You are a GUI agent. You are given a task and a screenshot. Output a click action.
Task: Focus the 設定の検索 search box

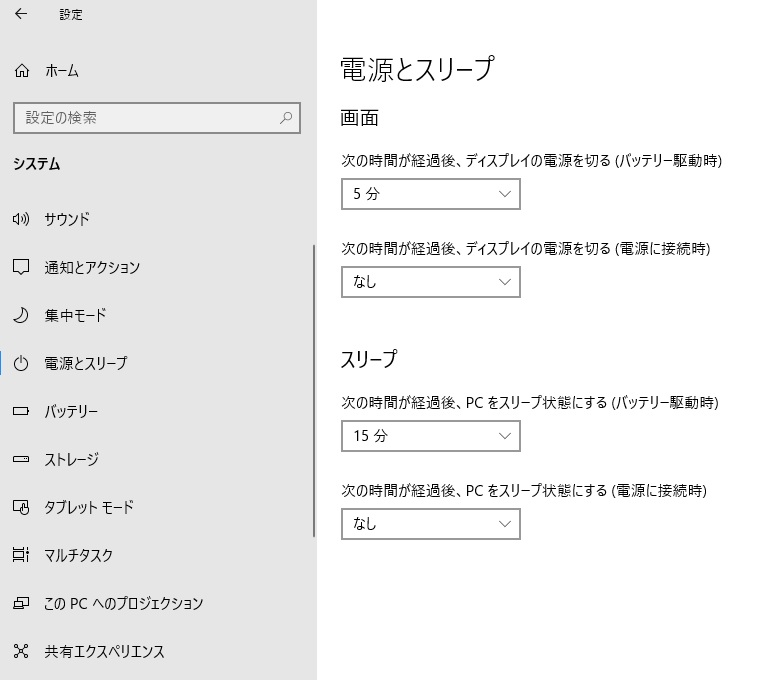click(157, 118)
